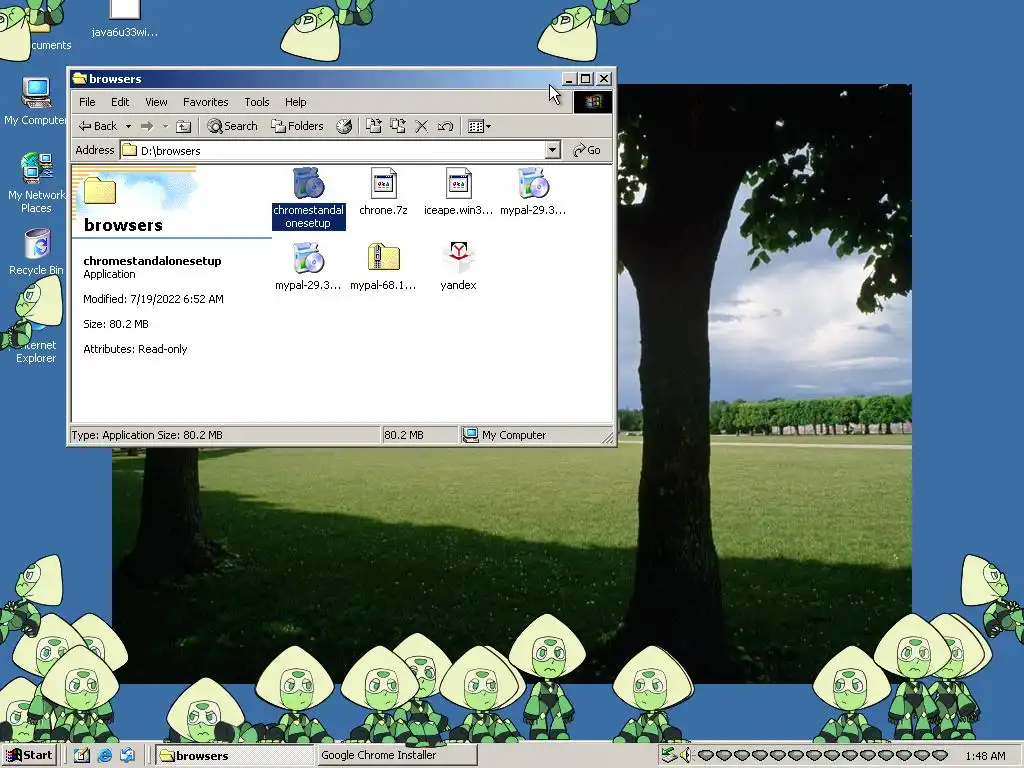Select My Computer desktop icon
1024x768 pixels.
point(35,101)
